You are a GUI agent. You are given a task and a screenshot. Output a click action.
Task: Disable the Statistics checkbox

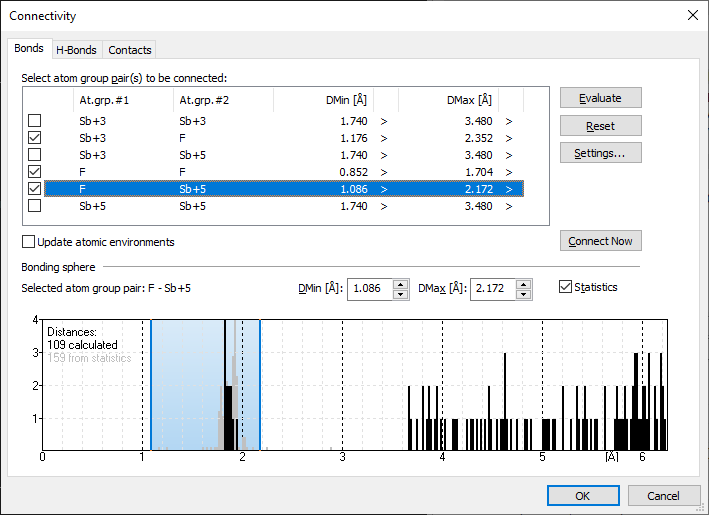(566, 288)
